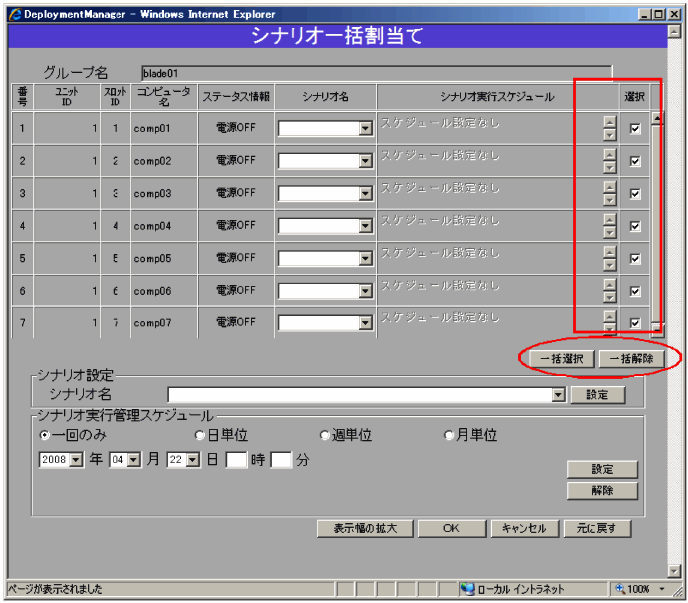Image resolution: width=688 pixels, height=603 pixels.
Task: Select the 一回のみ radio button
Action: pyautogui.click(x=44, y=435)
